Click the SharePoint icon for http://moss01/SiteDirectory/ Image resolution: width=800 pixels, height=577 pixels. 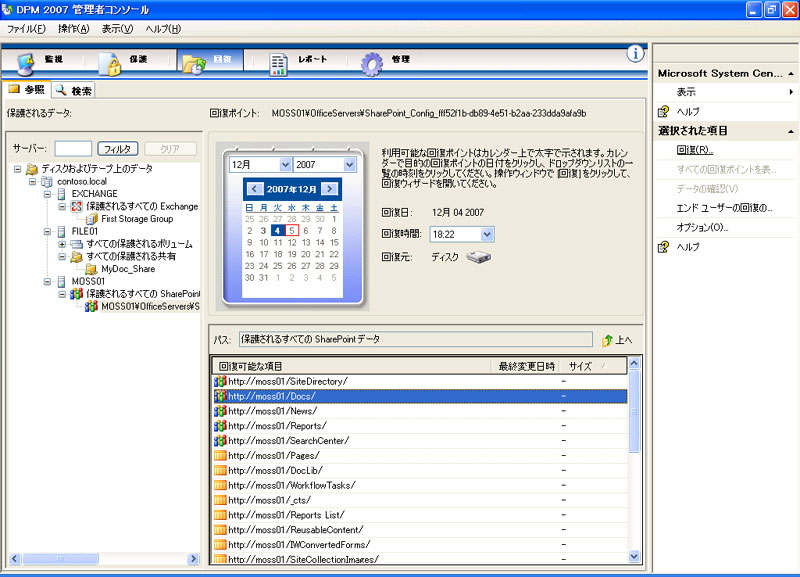coord(220,382)
